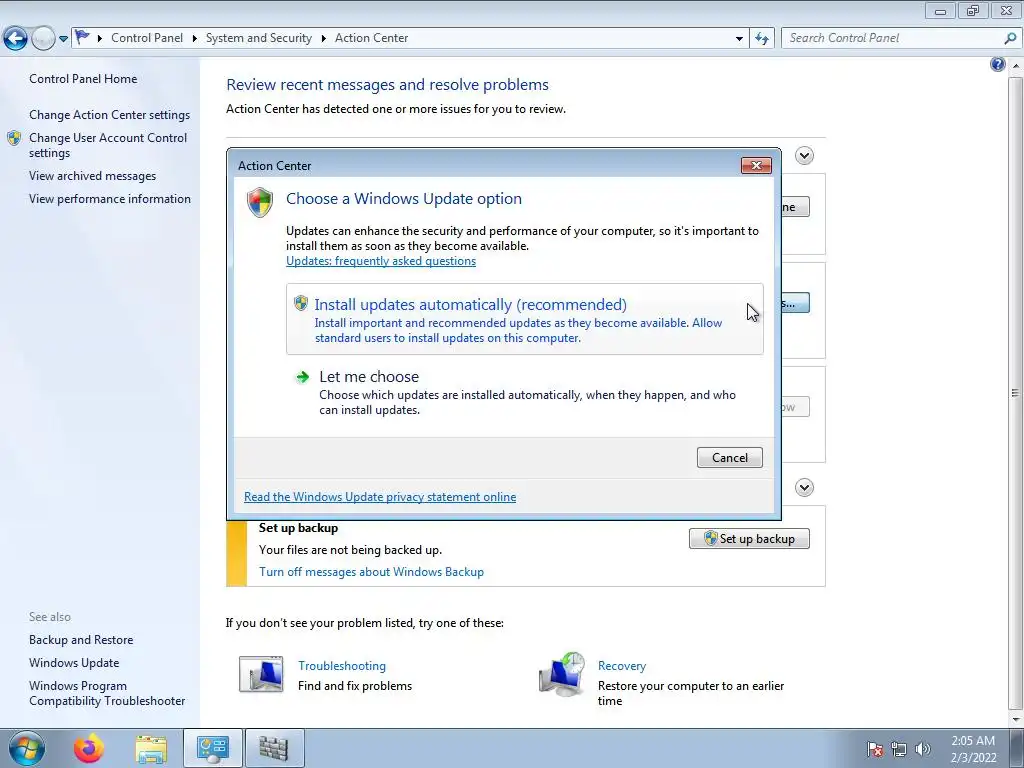This screenshot has width=1024, height=768.
Task: Close the Action Center dialog
Action: pos(756,166)
